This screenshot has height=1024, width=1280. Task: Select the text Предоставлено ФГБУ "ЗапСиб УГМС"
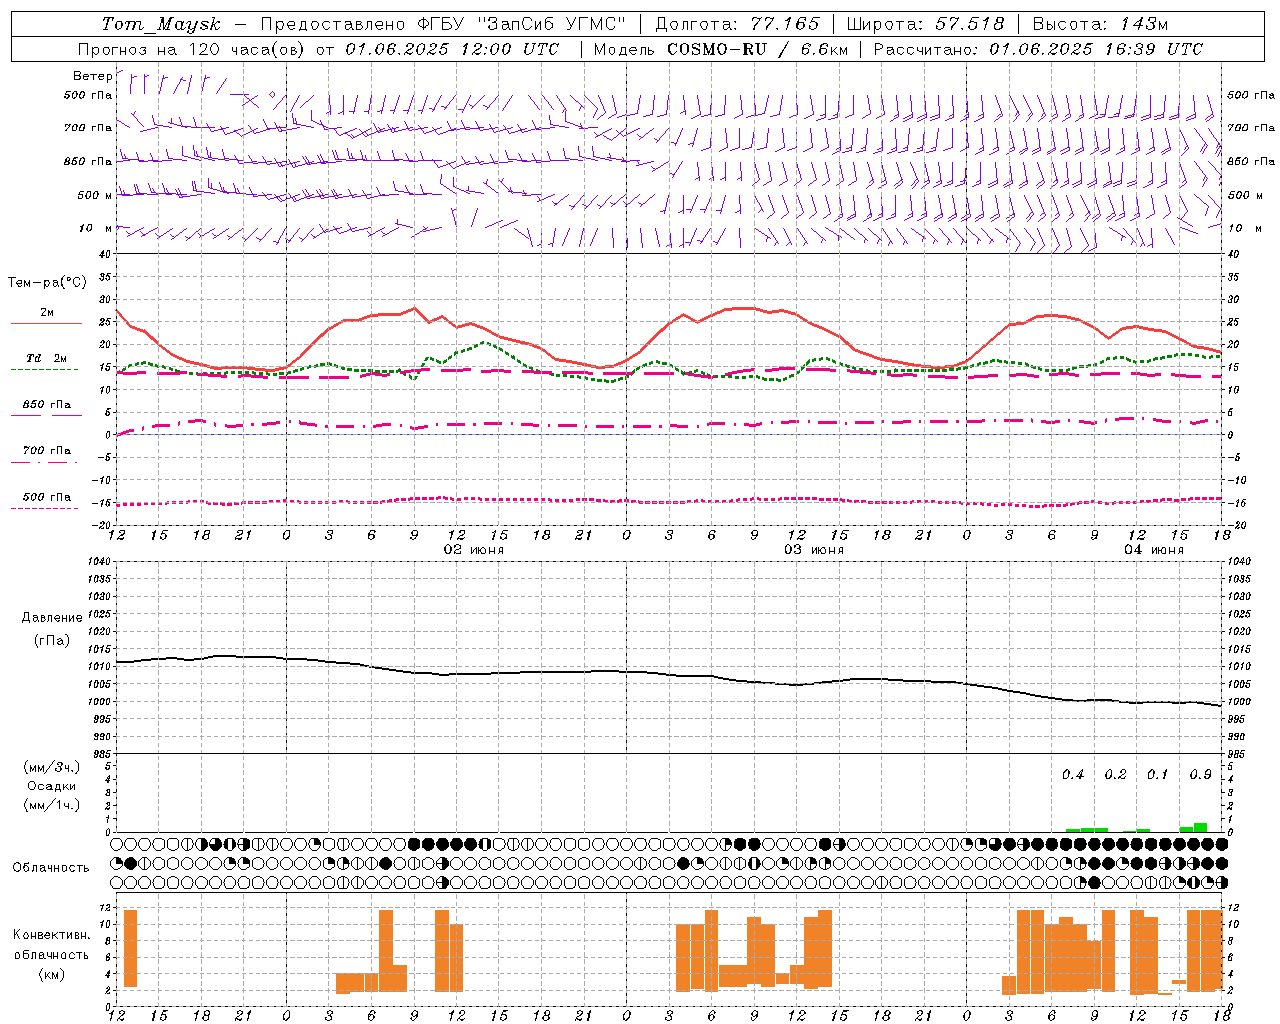tap(443, 24)
